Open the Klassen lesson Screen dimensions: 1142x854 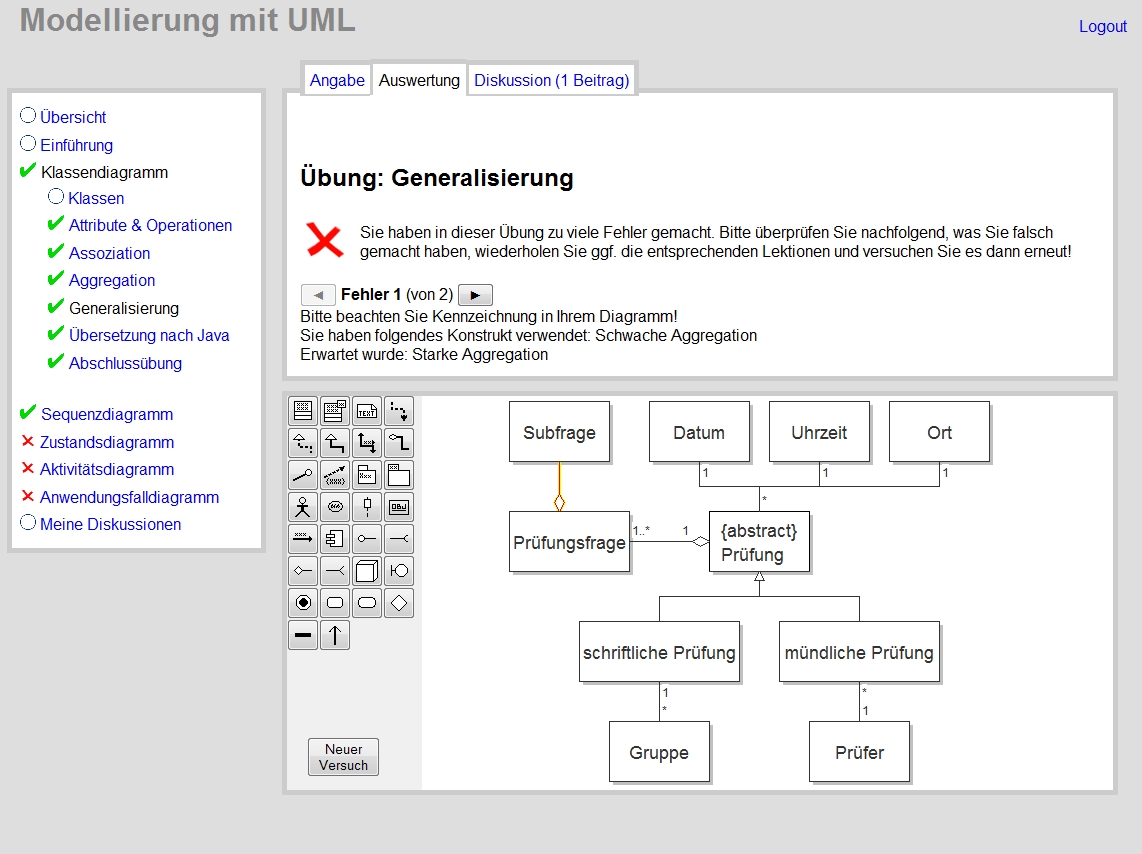pos(96,198)
